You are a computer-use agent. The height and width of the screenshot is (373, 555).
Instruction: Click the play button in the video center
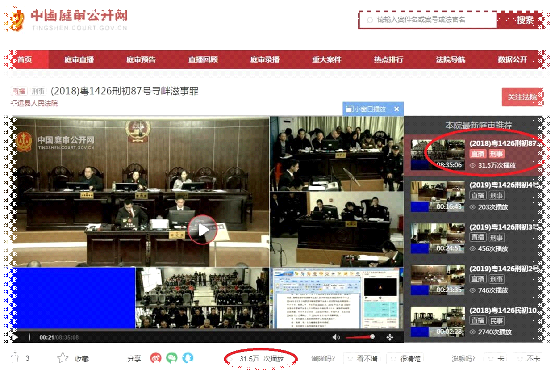202,229
